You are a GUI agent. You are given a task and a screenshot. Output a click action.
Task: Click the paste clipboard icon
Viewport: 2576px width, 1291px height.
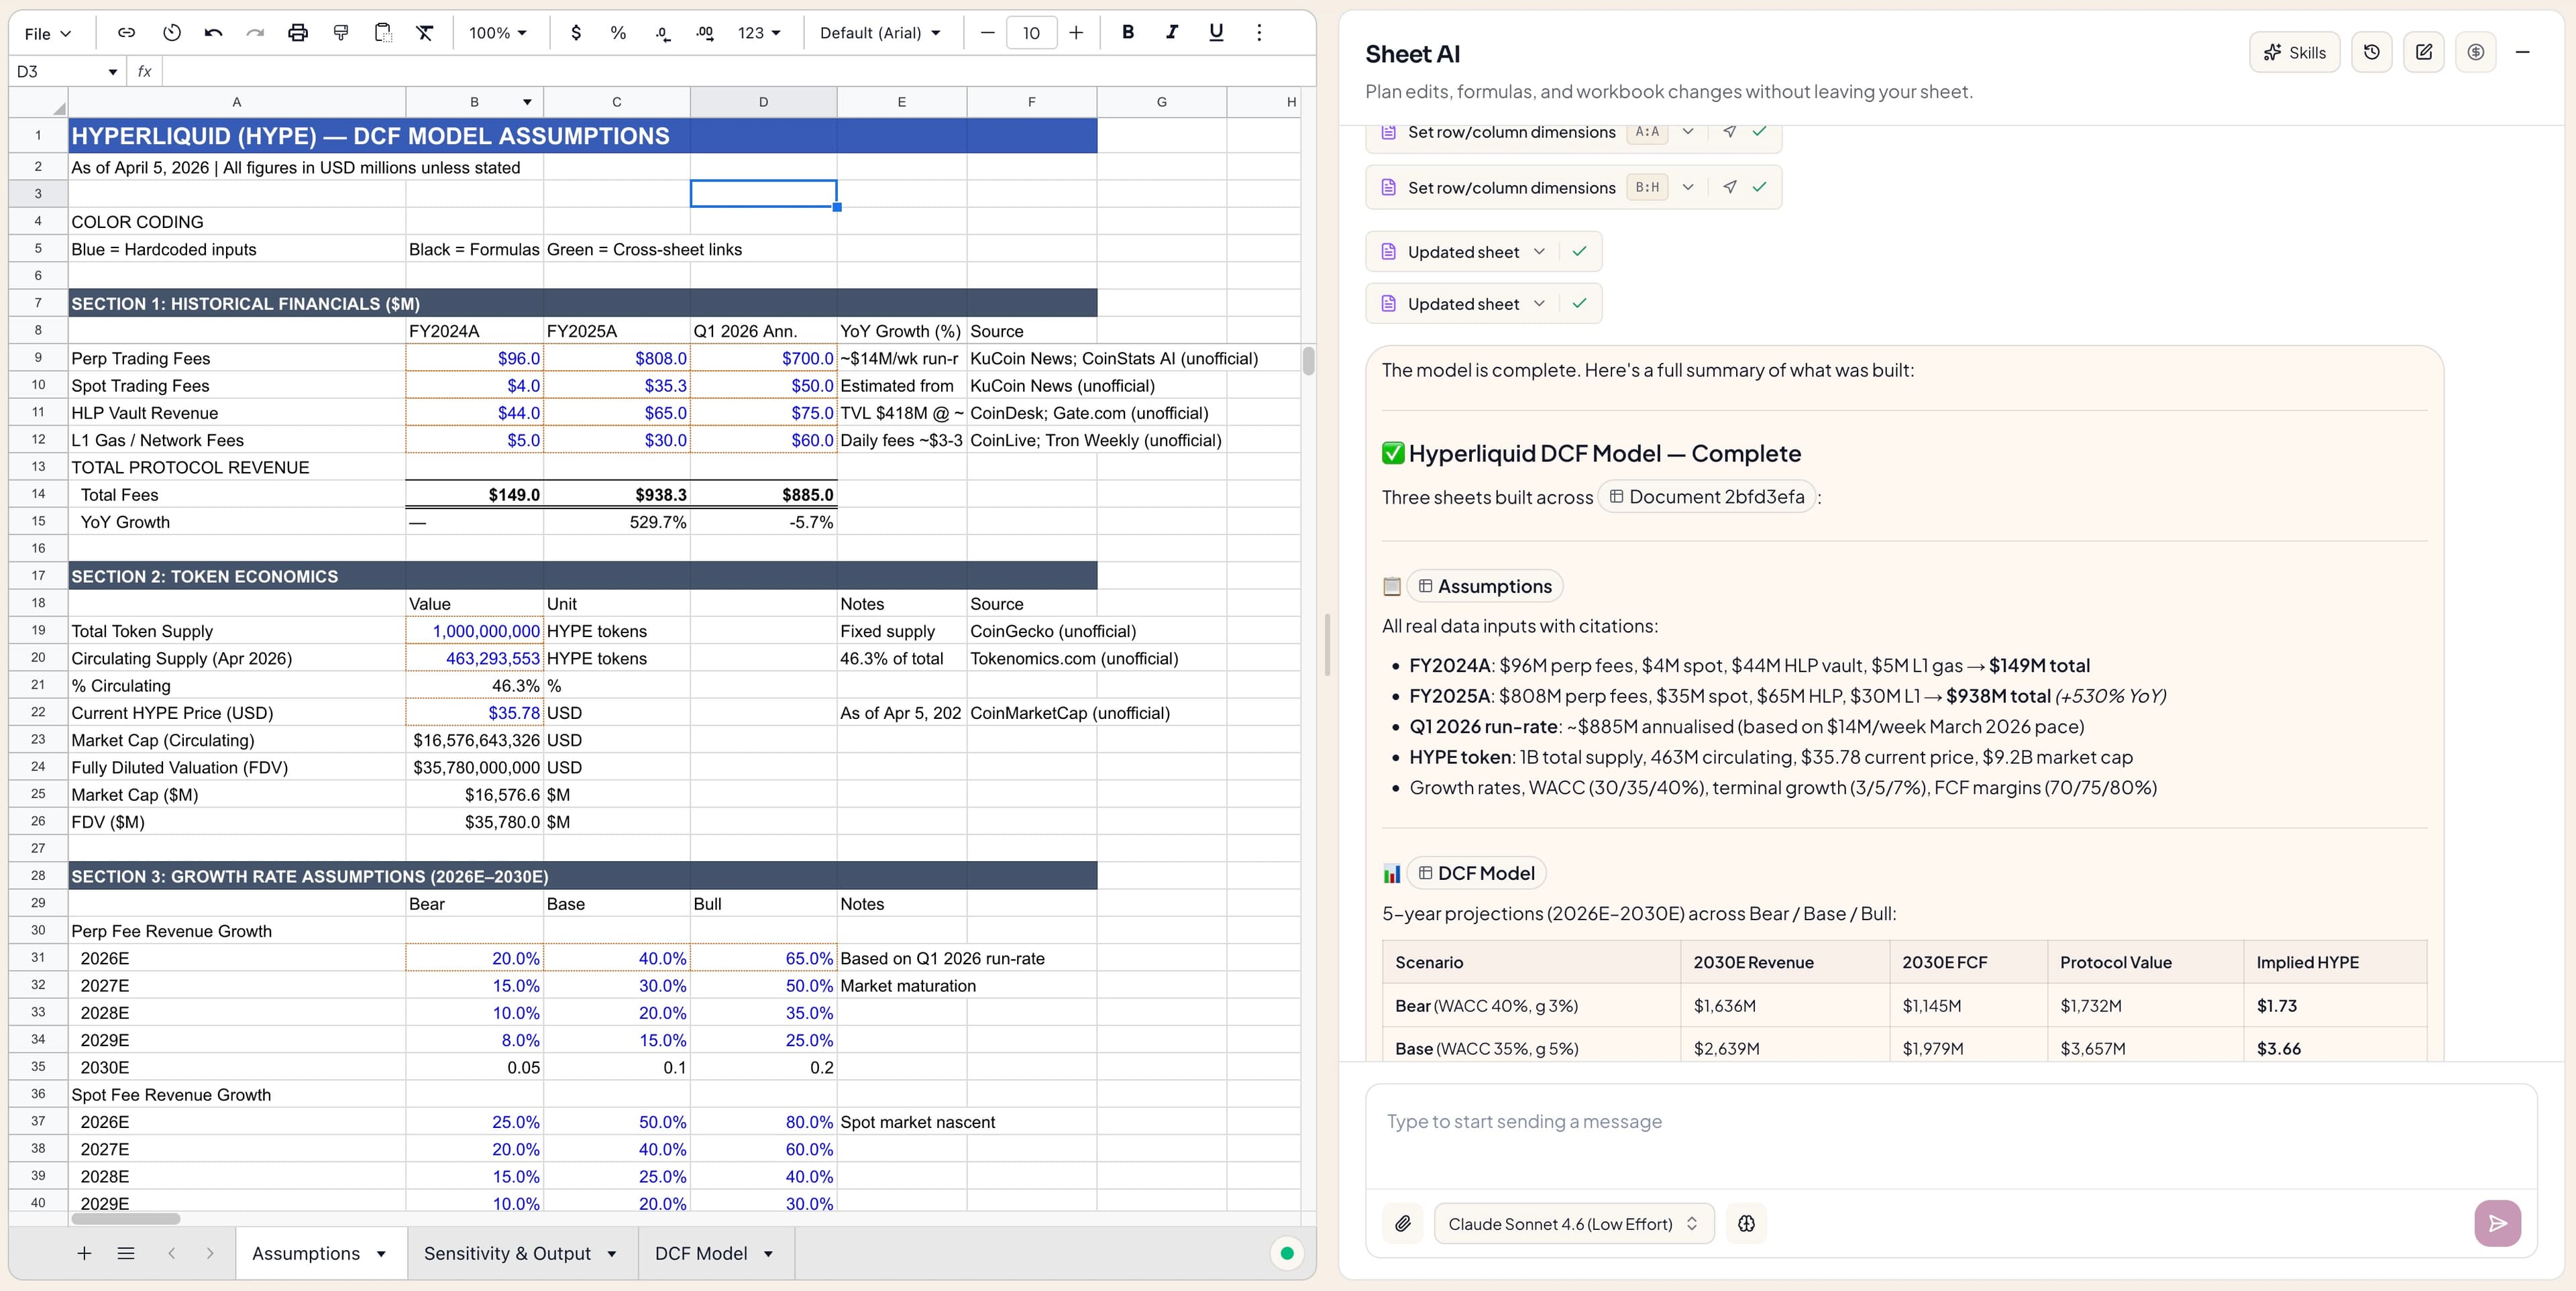[383, 33]
